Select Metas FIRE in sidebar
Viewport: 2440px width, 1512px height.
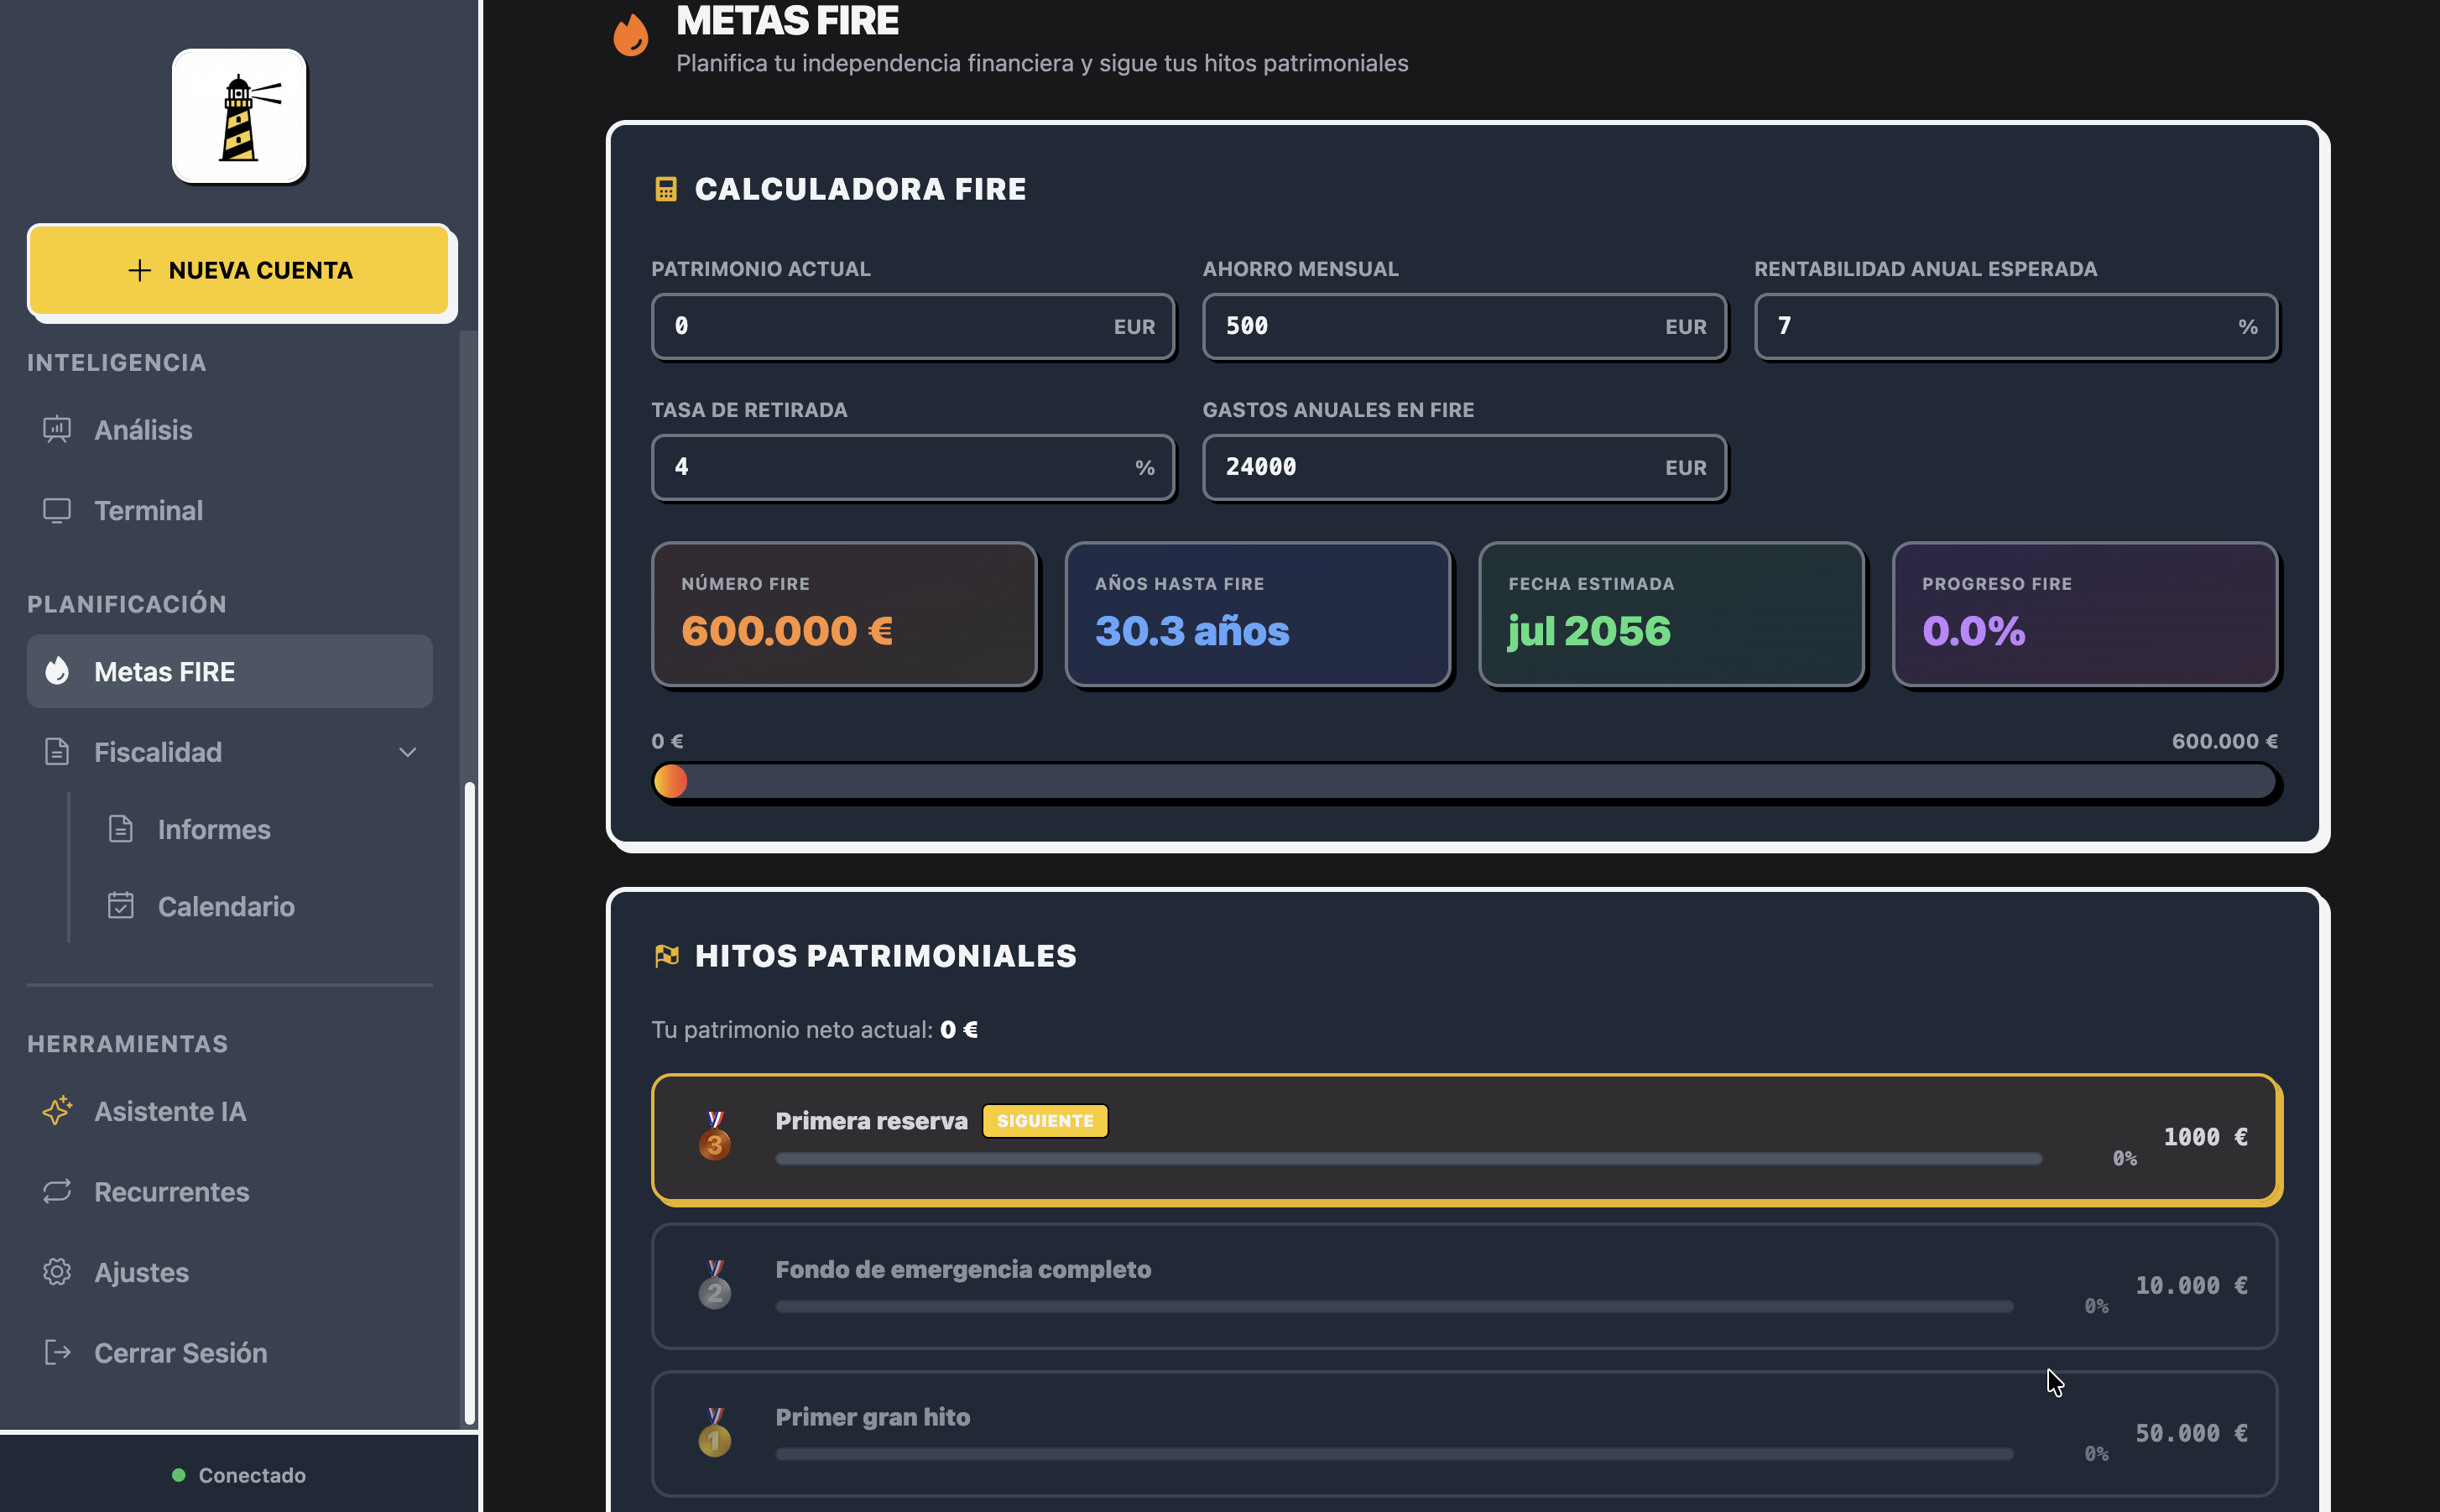[230, 671]
